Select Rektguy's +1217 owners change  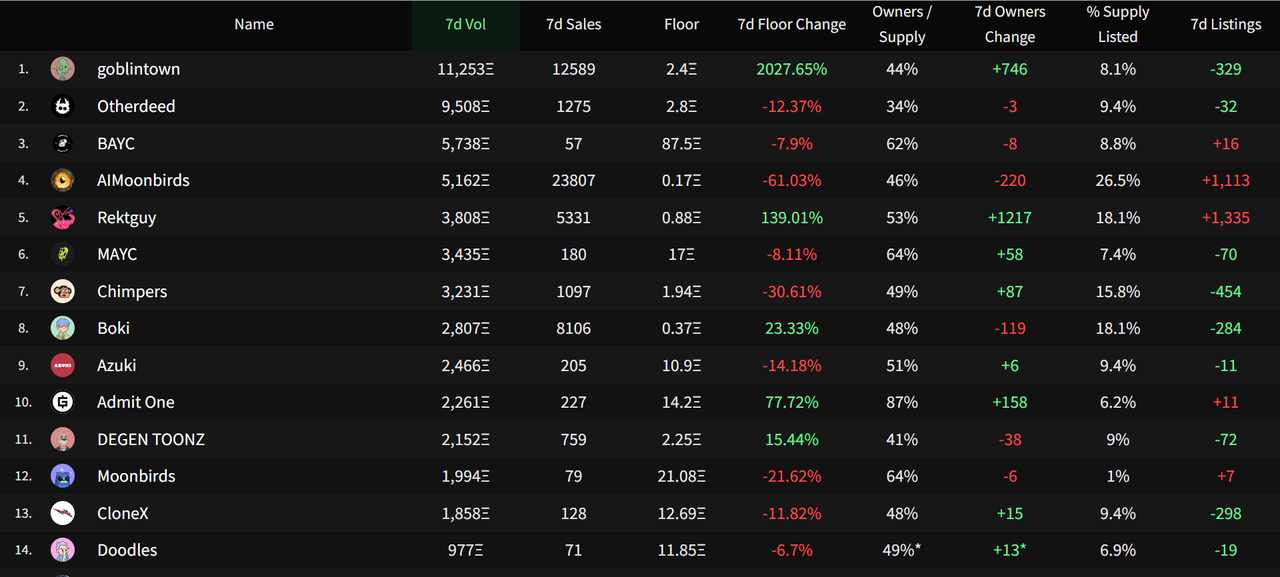point(1010,217)
